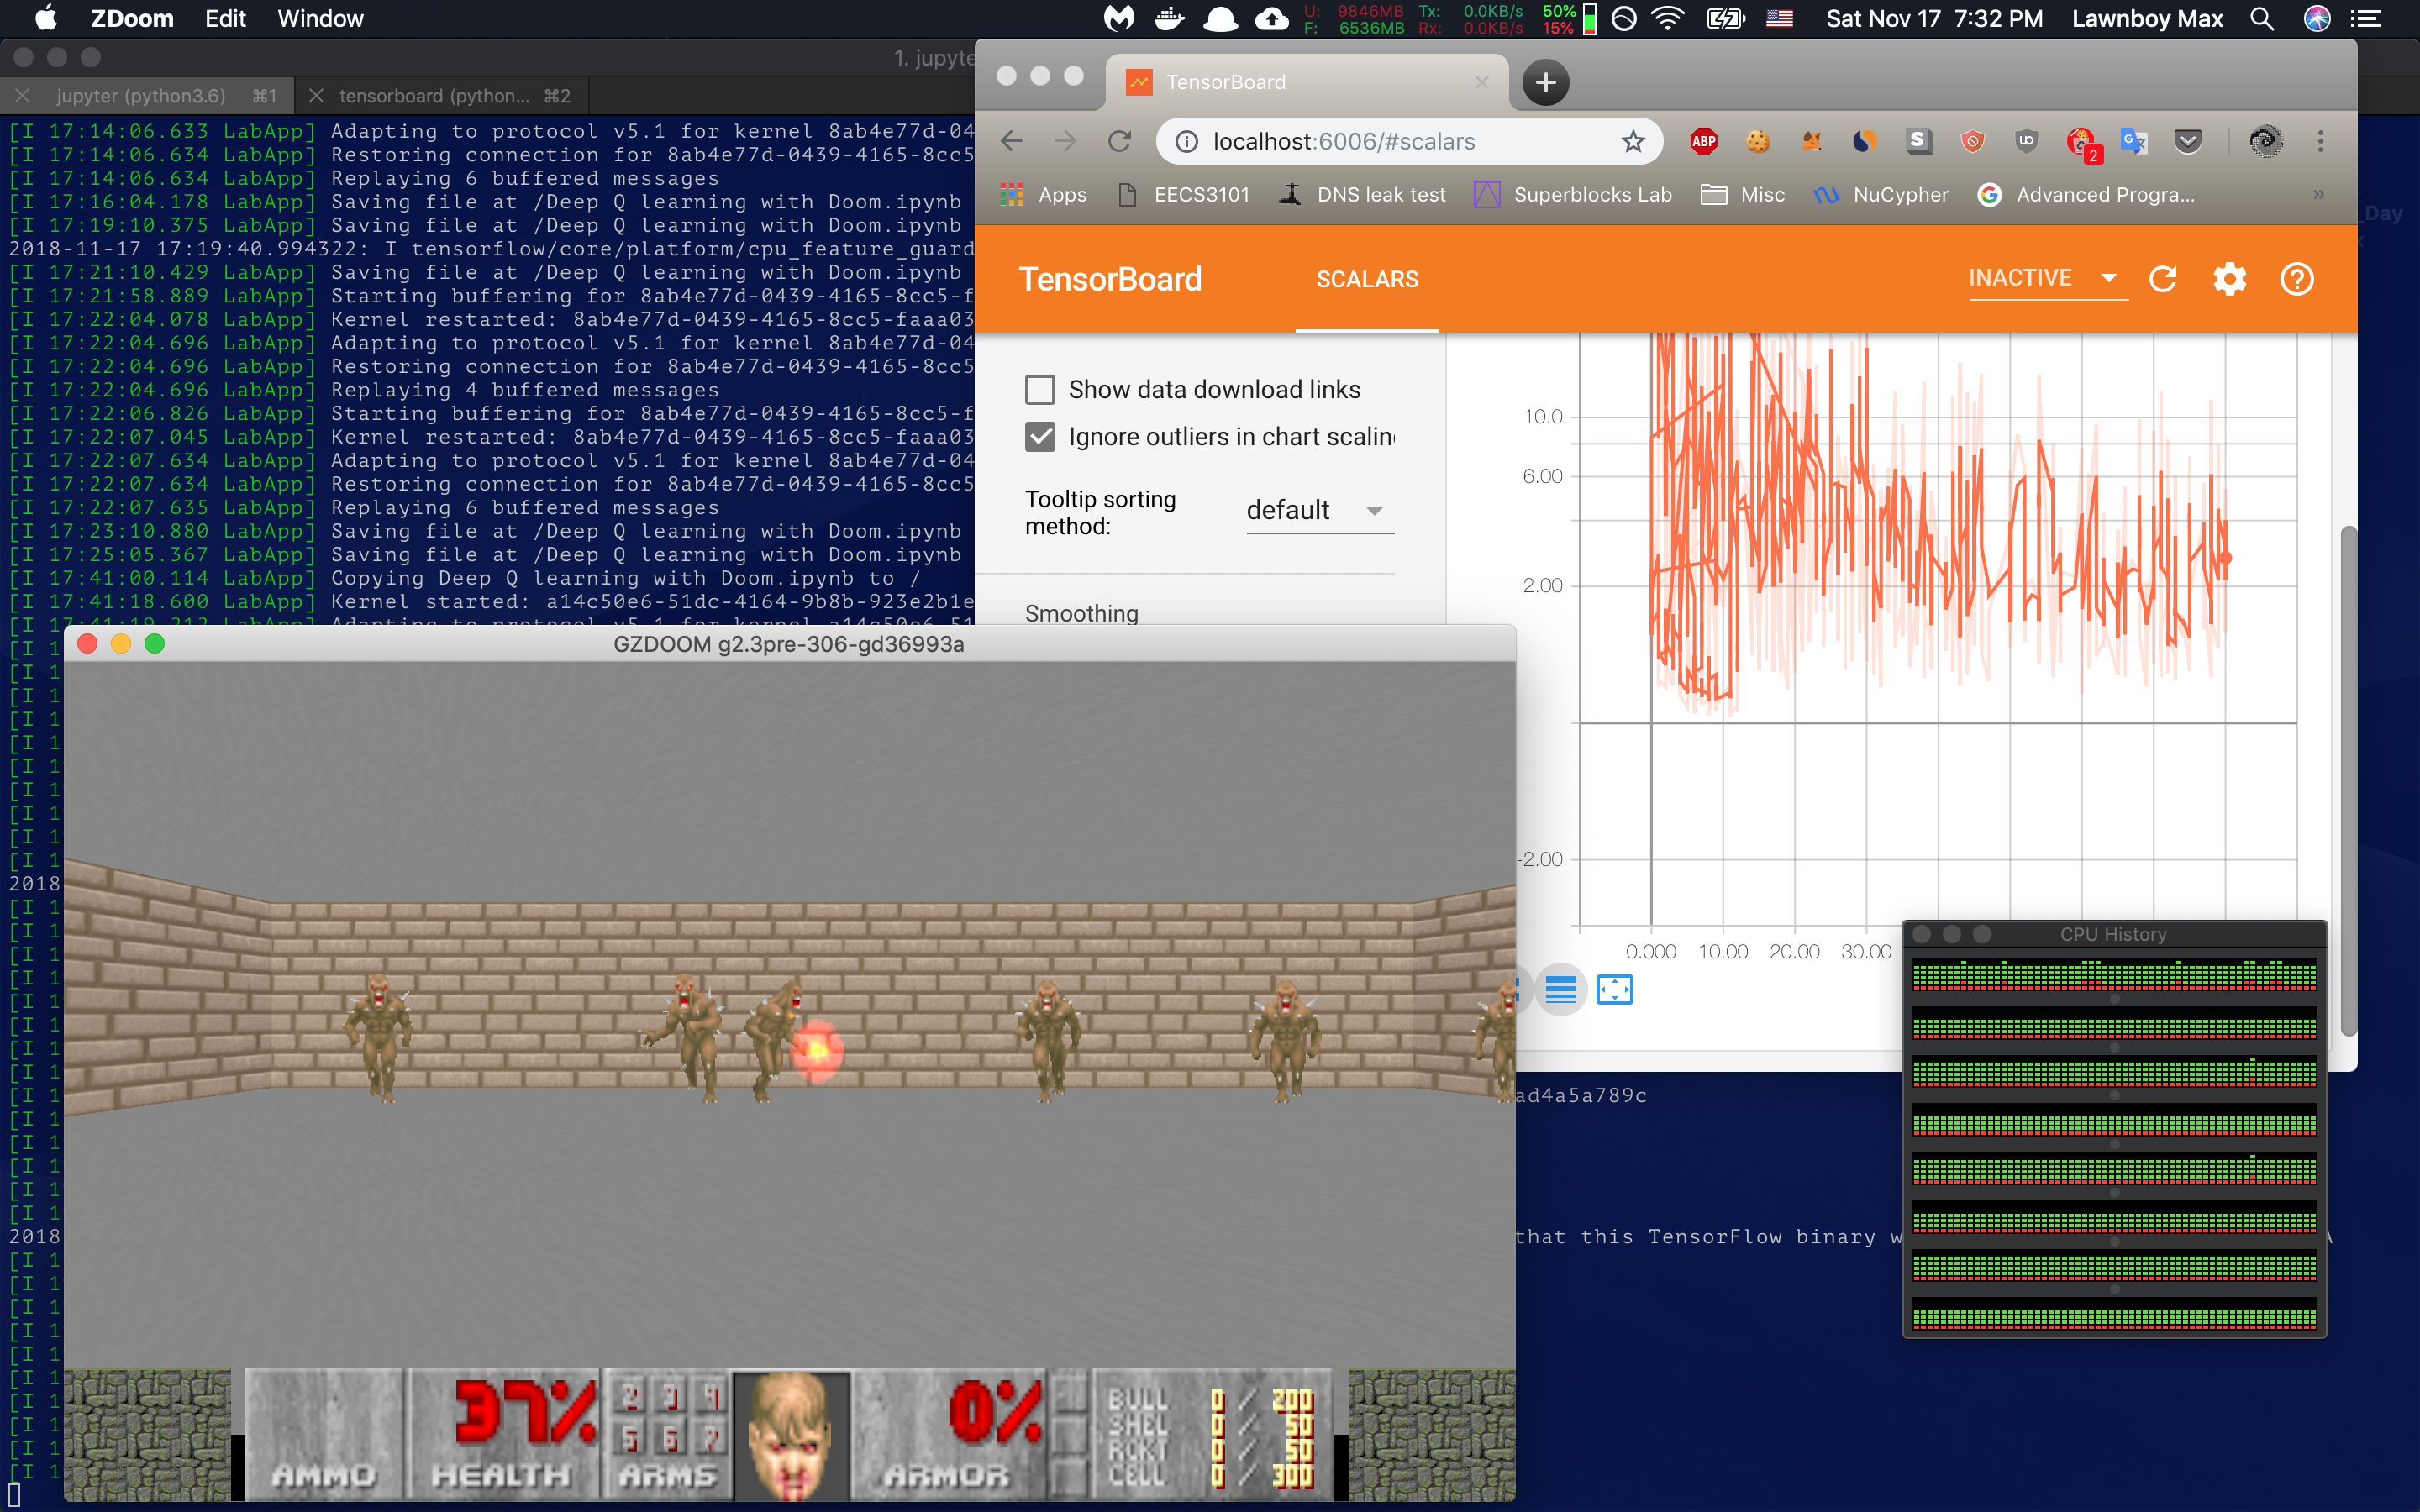Viewport: 2420px width, 1512px height.
Task: Switch to the SCALARS tab
Action: [1366, 279]
